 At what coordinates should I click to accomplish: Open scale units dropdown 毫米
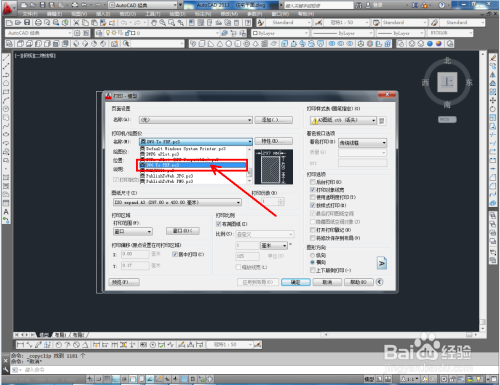point(274,245)
